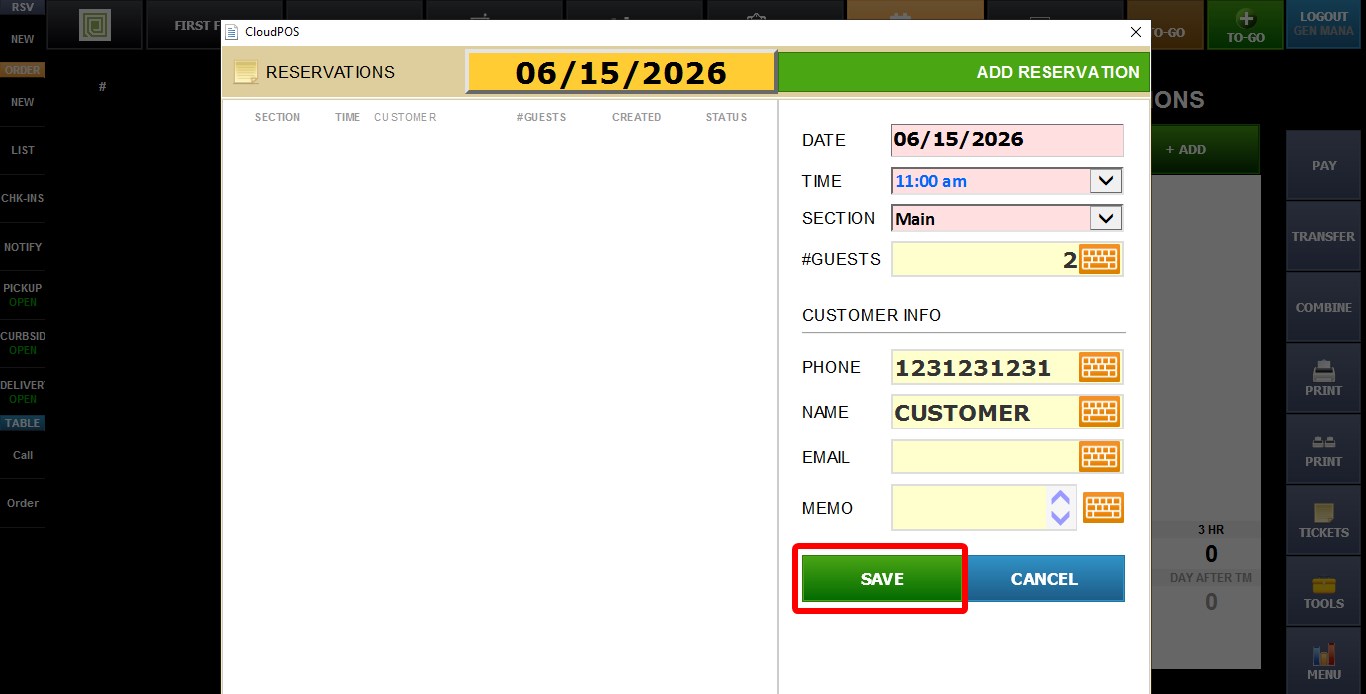Open keyboard for the EMAIL field
This screenshot has width=1366, height=694.
1099,457
